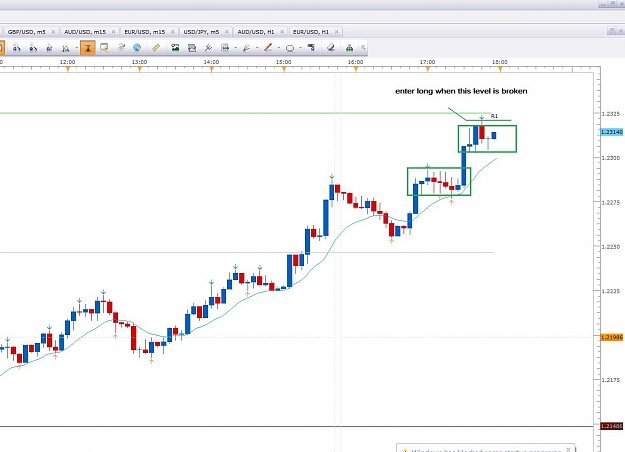
Task: Click the zoom in magnifier icon
Action: click(x=16, y=48)
